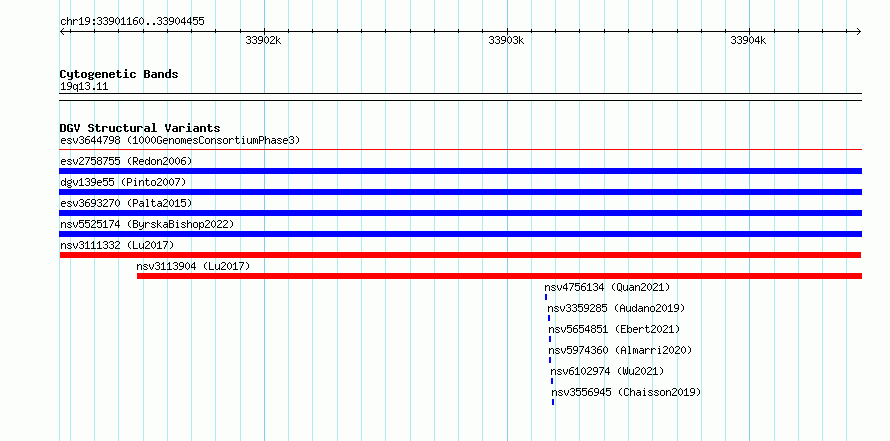Select the red bar for nsv3111332

pyautogui.click(x=460, y=255)
